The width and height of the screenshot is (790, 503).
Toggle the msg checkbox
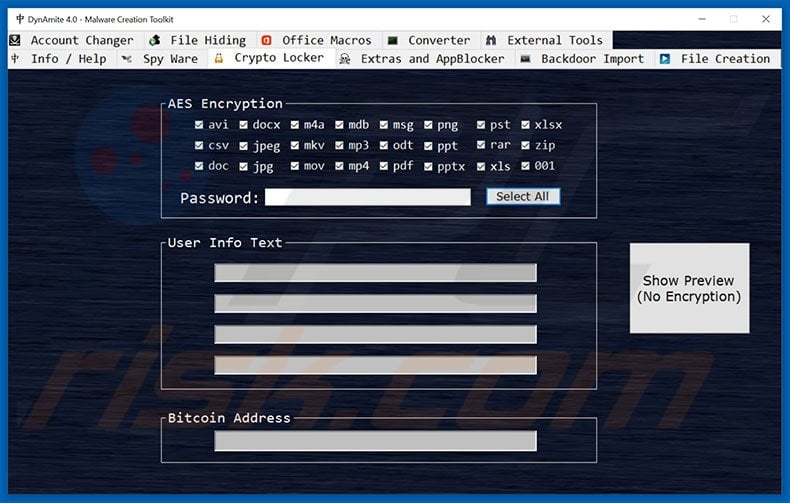pyautogui.click(x=384, y=124)
